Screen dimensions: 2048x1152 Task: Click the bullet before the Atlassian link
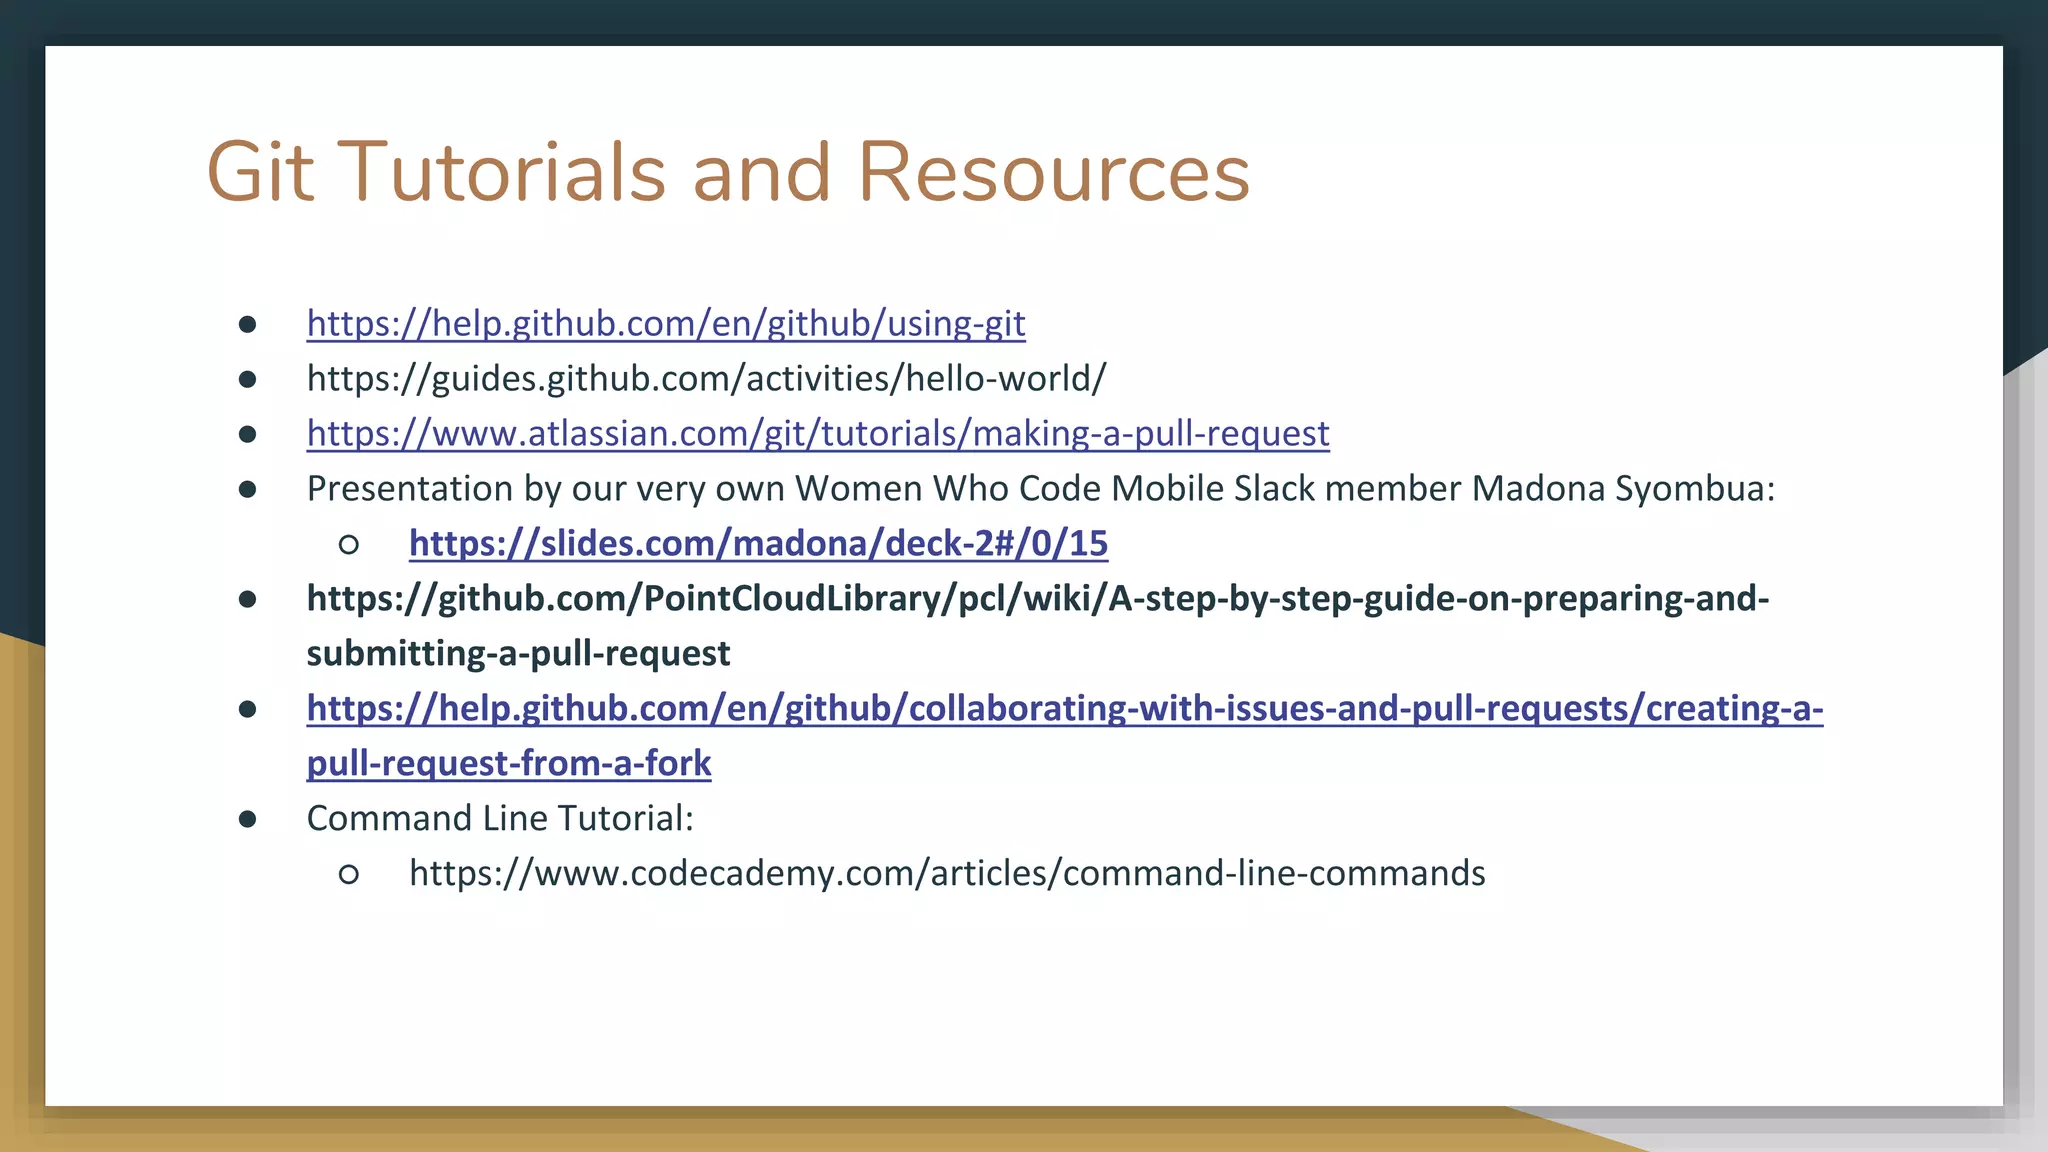pos(248,435)
